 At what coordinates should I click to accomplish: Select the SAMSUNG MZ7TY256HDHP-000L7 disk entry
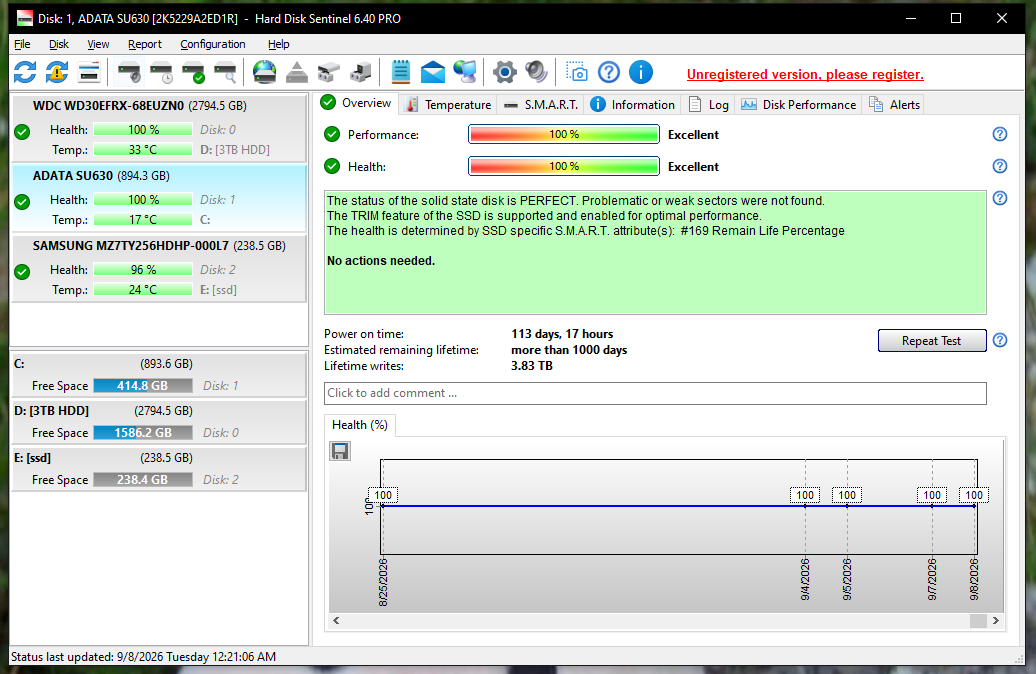159,268
